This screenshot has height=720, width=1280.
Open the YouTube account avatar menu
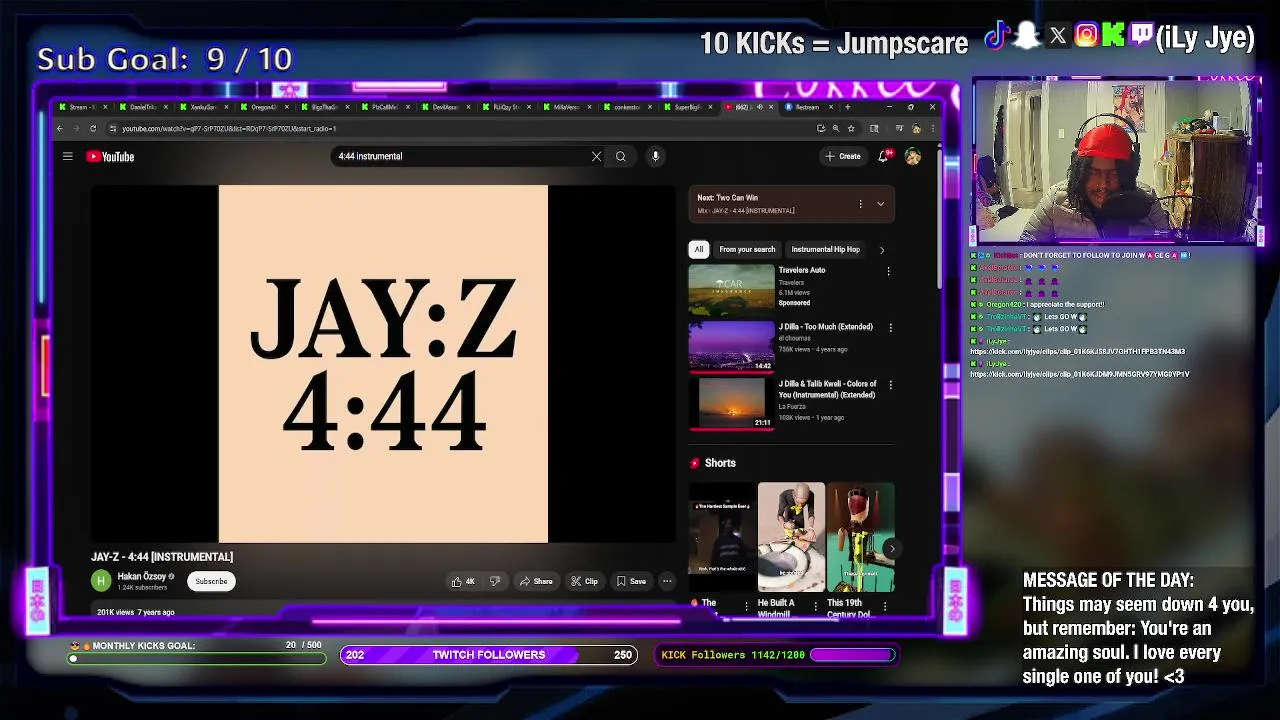point(912,156)
